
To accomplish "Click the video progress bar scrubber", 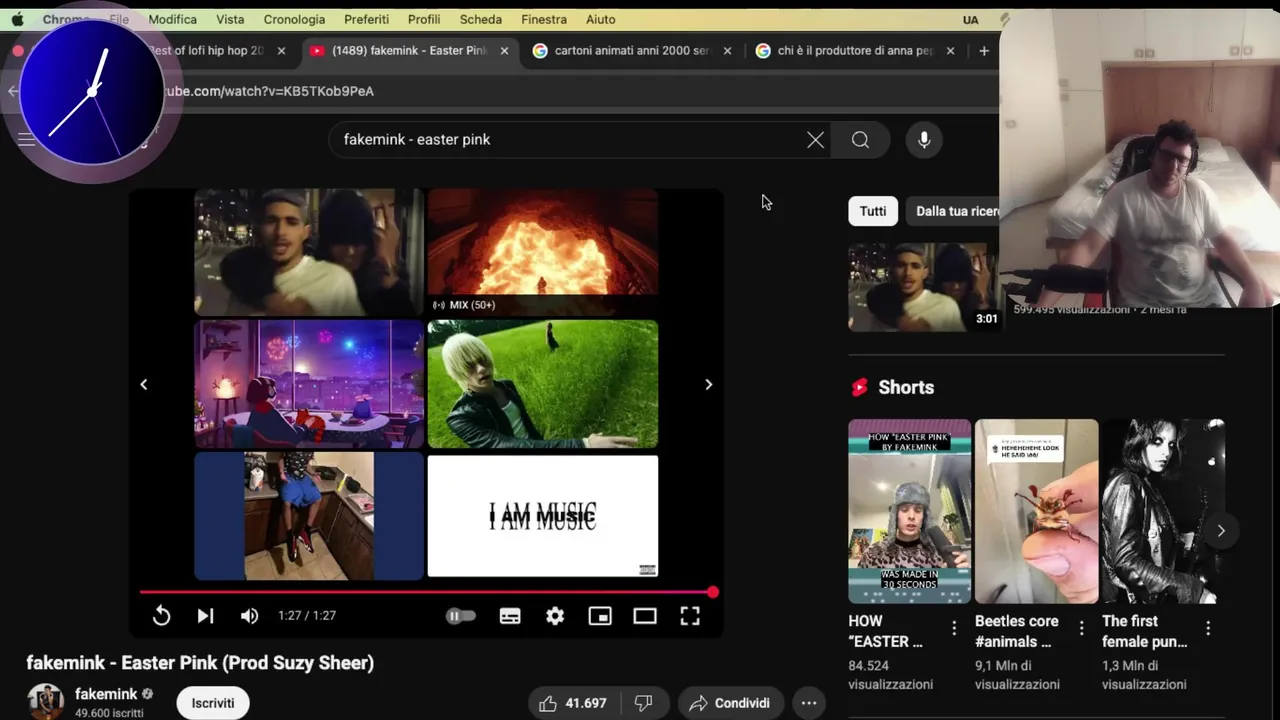I will coord(712,592).
